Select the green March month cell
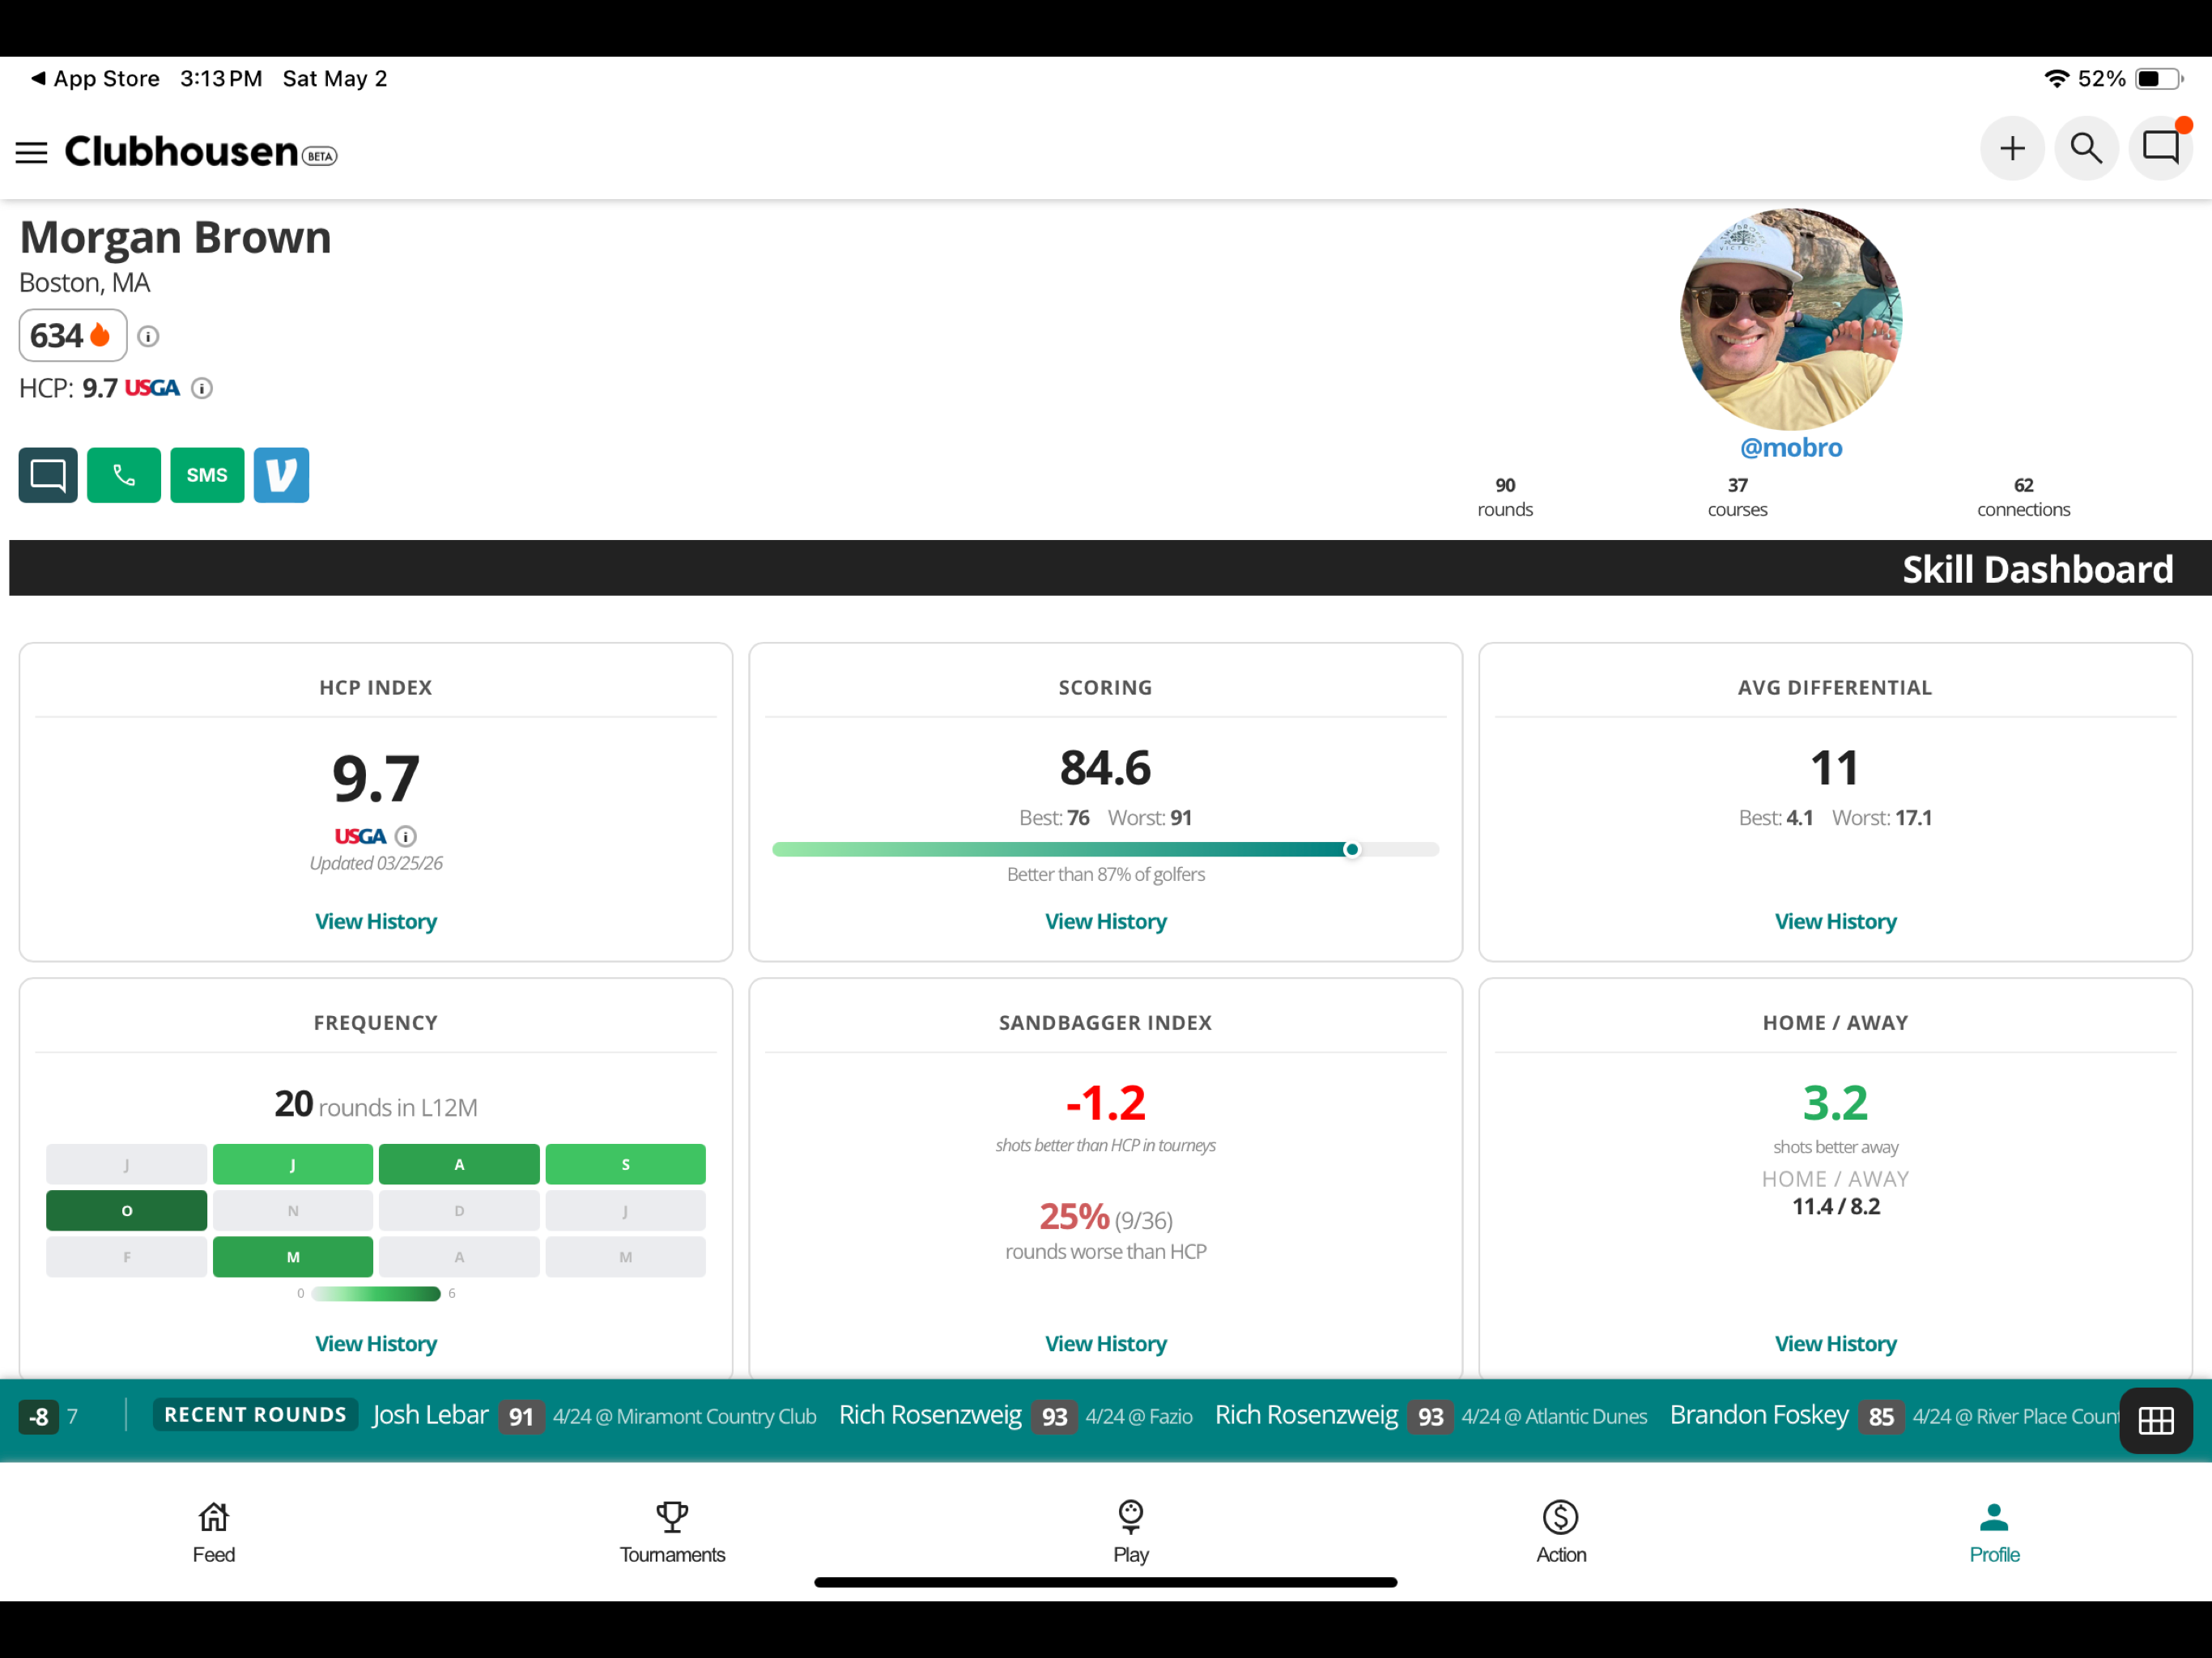This screenshot has width=2212, height=1658. (x=293, y=1257)
